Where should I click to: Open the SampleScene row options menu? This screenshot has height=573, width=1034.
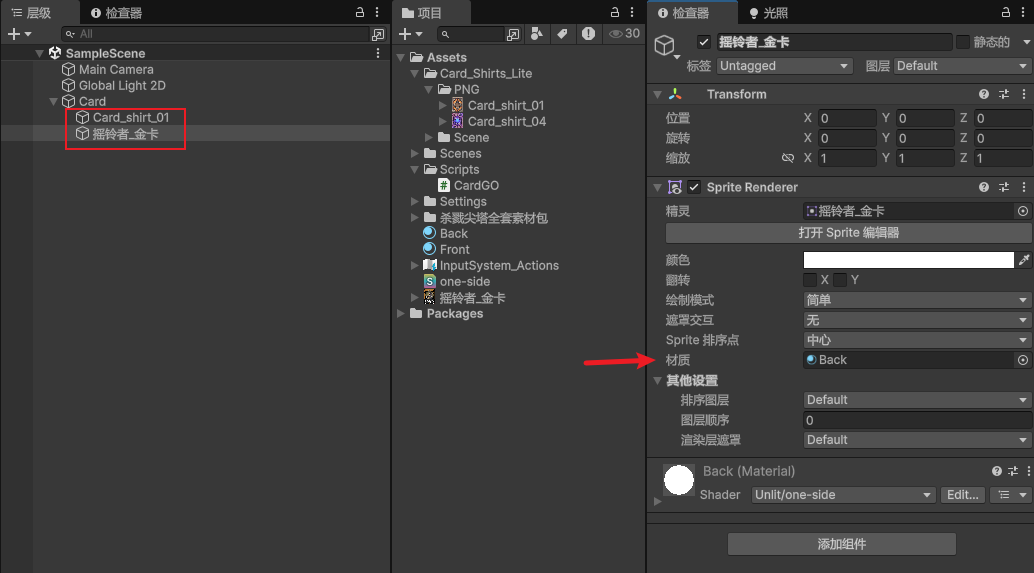click(378, 53)
